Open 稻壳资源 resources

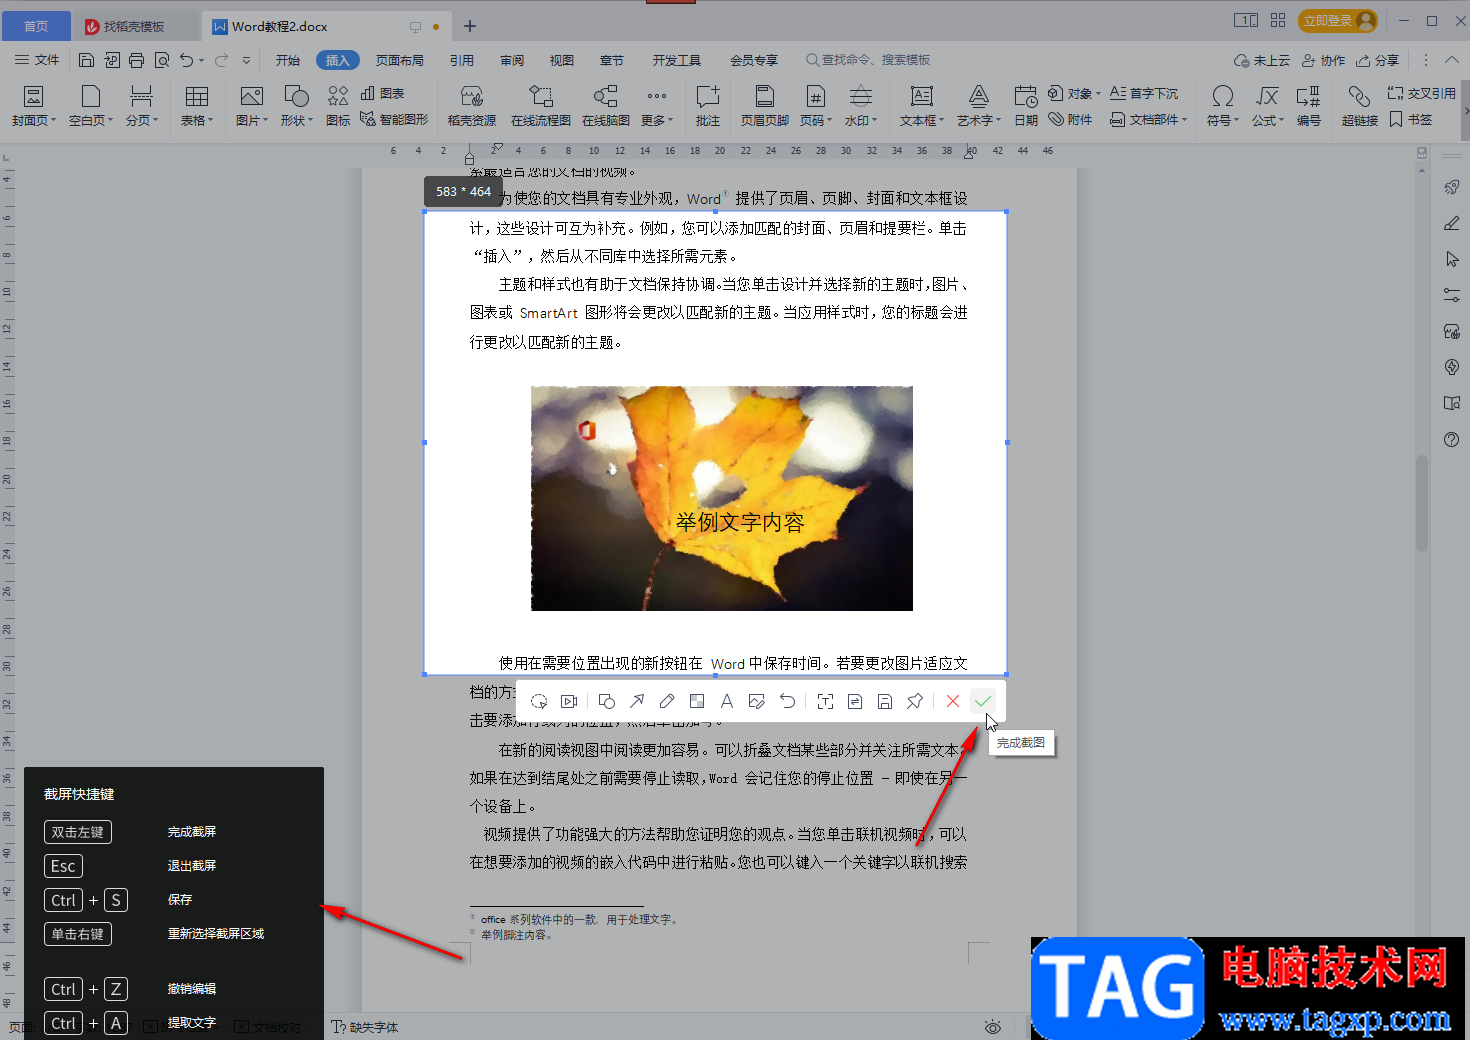(x=472, y=105)
